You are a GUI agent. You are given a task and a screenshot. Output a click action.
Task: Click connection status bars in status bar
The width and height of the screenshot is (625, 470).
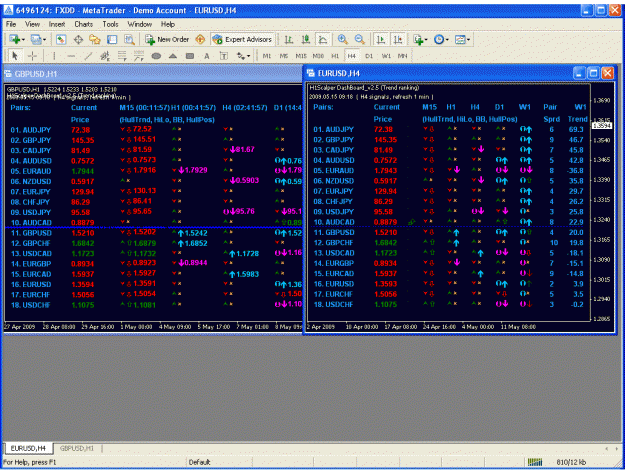point(535,462)
